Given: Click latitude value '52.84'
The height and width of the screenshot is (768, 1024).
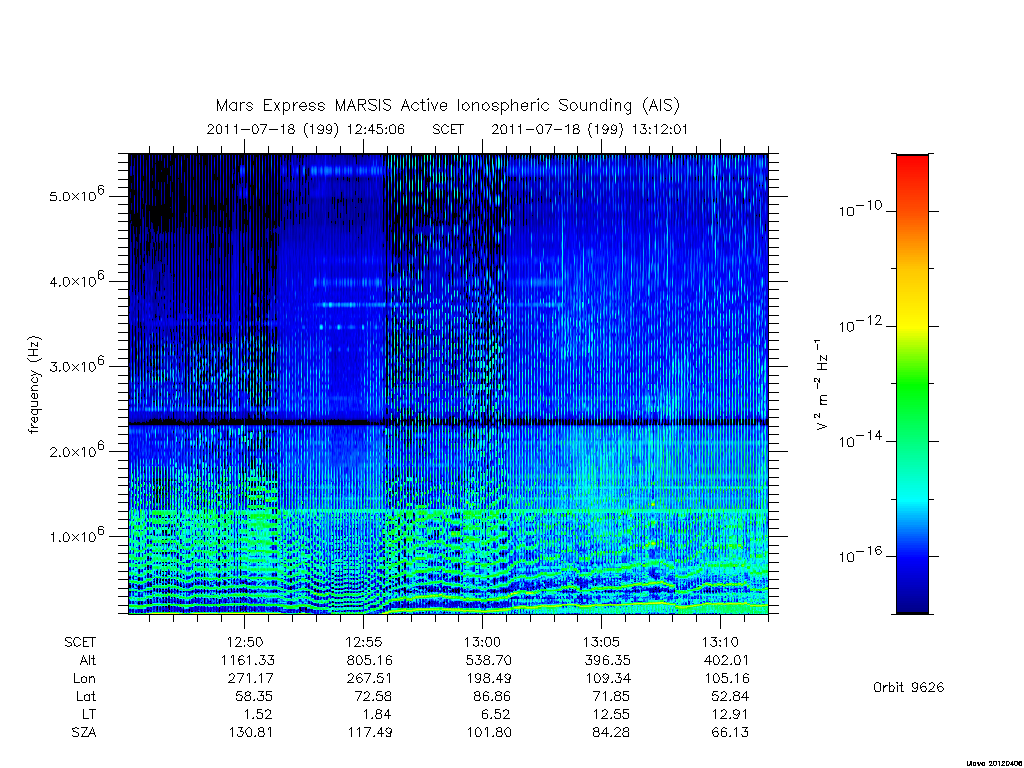Looking at the screenshot, I should [x=729, y=696].
